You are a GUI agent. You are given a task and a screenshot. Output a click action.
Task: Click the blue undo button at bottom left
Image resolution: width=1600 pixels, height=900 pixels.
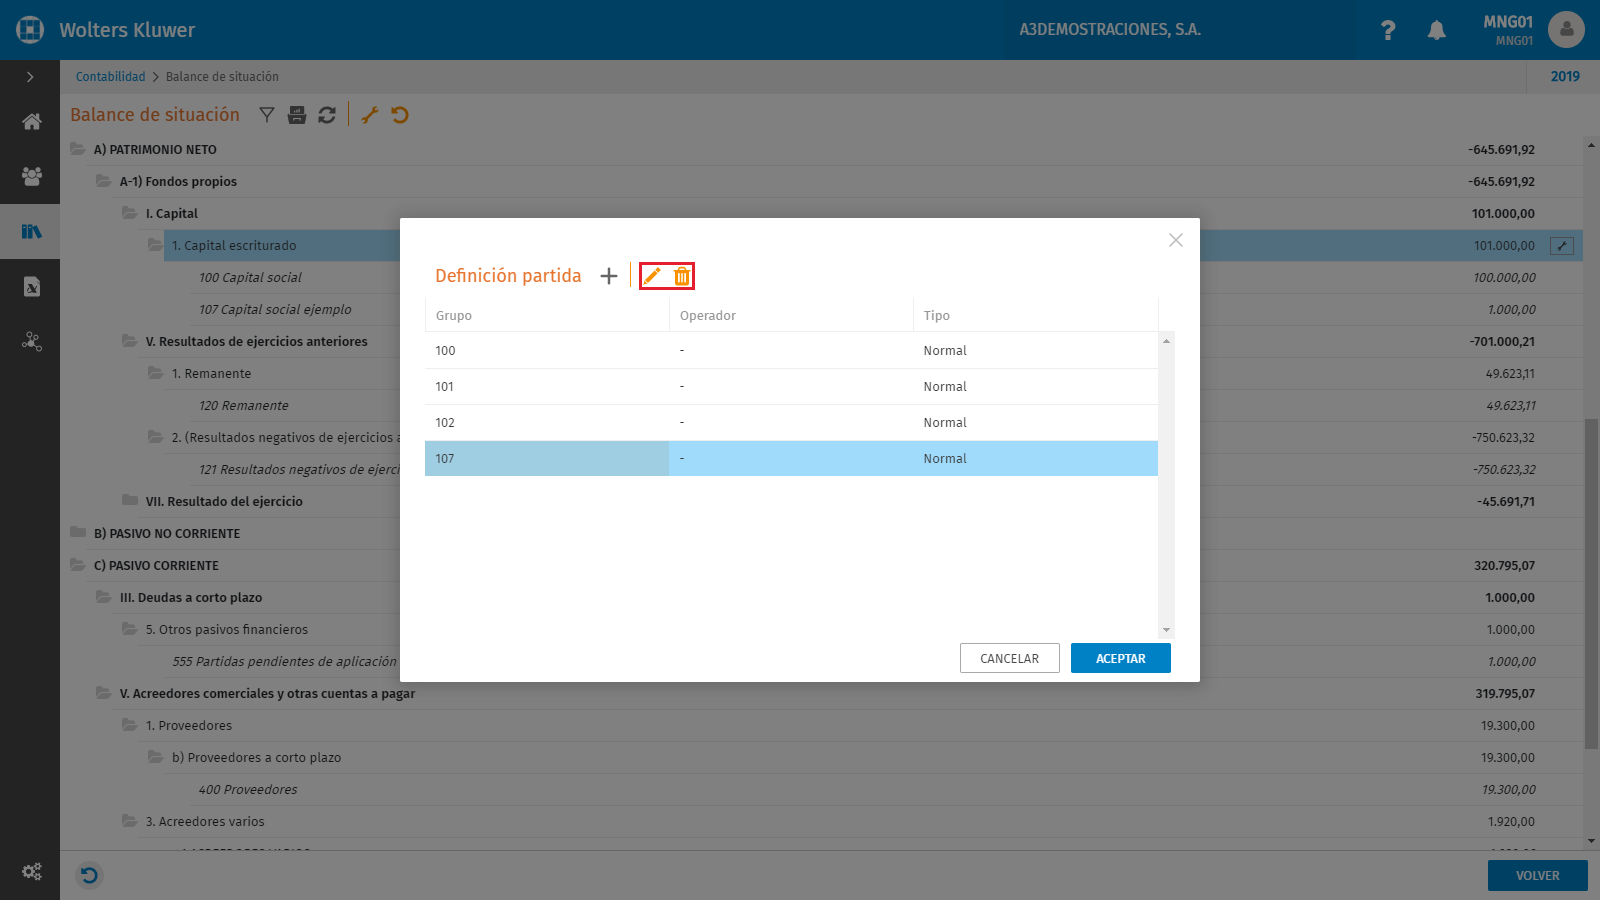tap(89, 876)
